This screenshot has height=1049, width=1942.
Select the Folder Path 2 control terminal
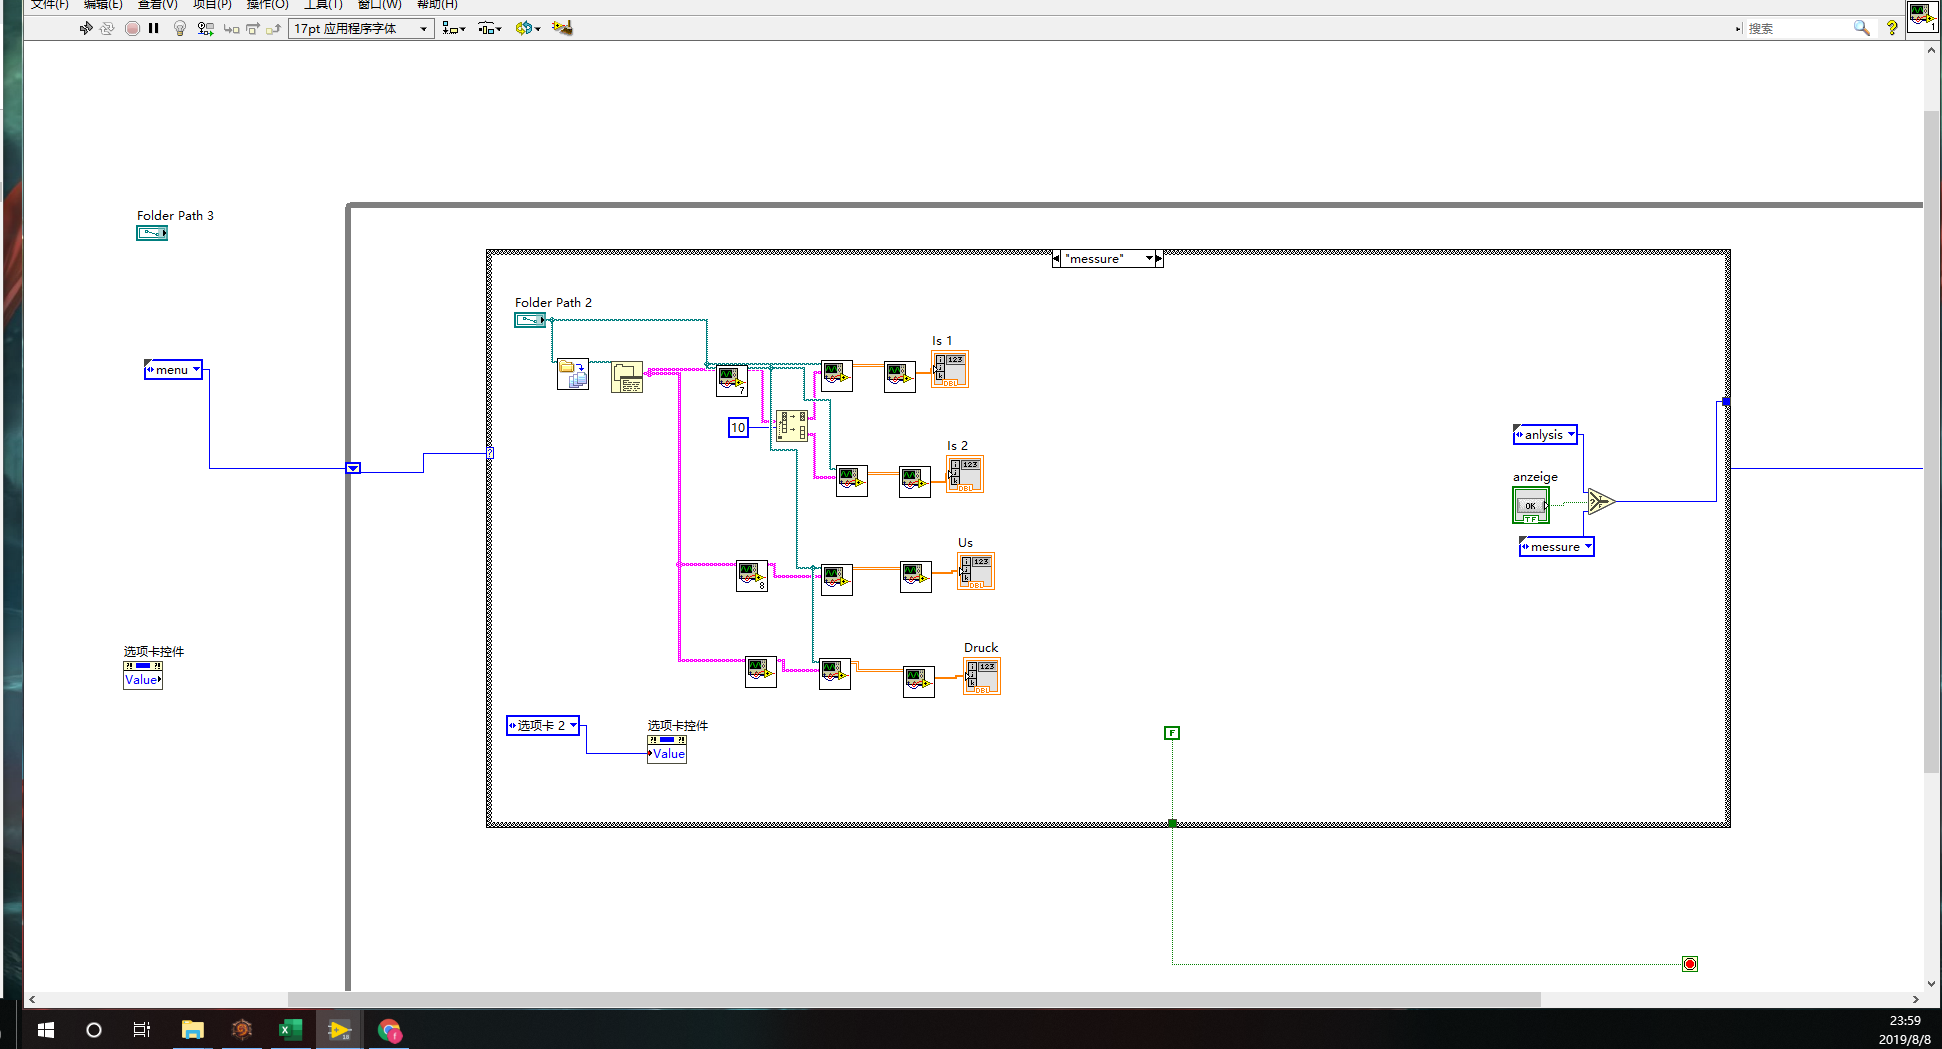coord(530,320)
